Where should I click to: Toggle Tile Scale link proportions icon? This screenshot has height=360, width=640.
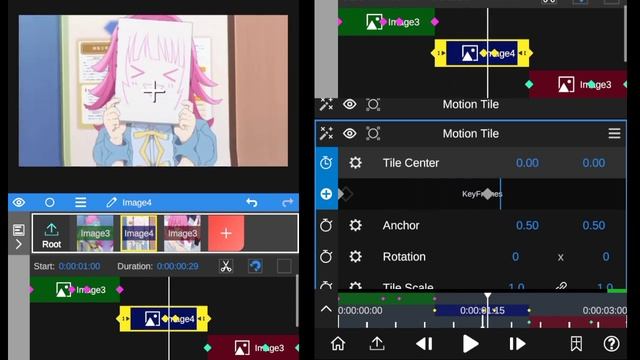coord(561,286)
